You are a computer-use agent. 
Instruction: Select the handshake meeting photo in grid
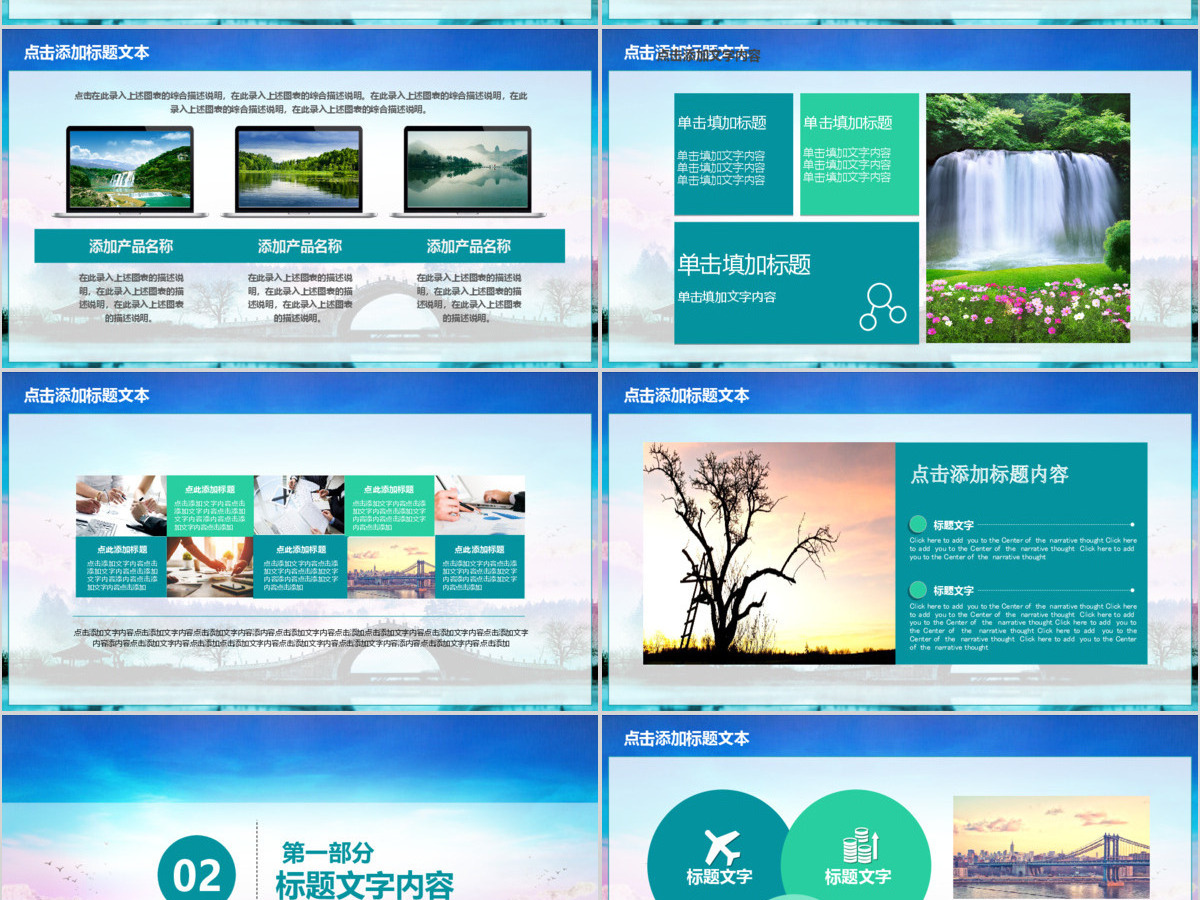click(x=121, y=505)
